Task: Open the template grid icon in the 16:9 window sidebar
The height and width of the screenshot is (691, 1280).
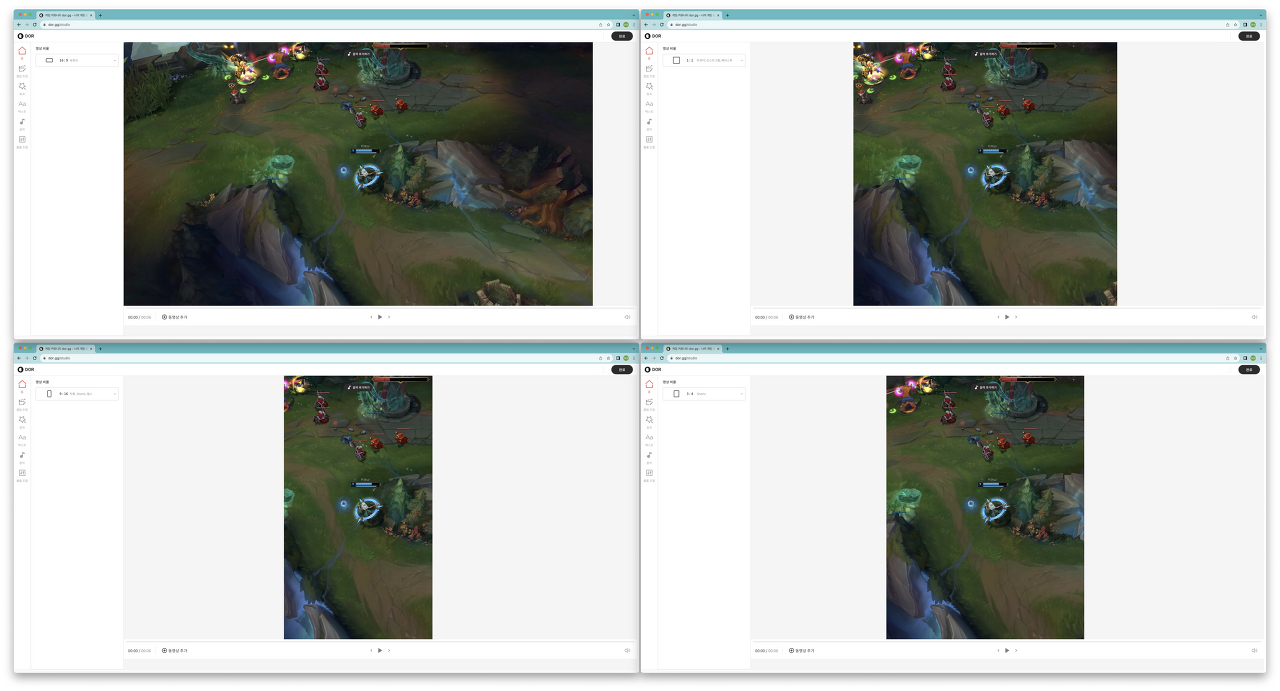Action: [22, 141]
